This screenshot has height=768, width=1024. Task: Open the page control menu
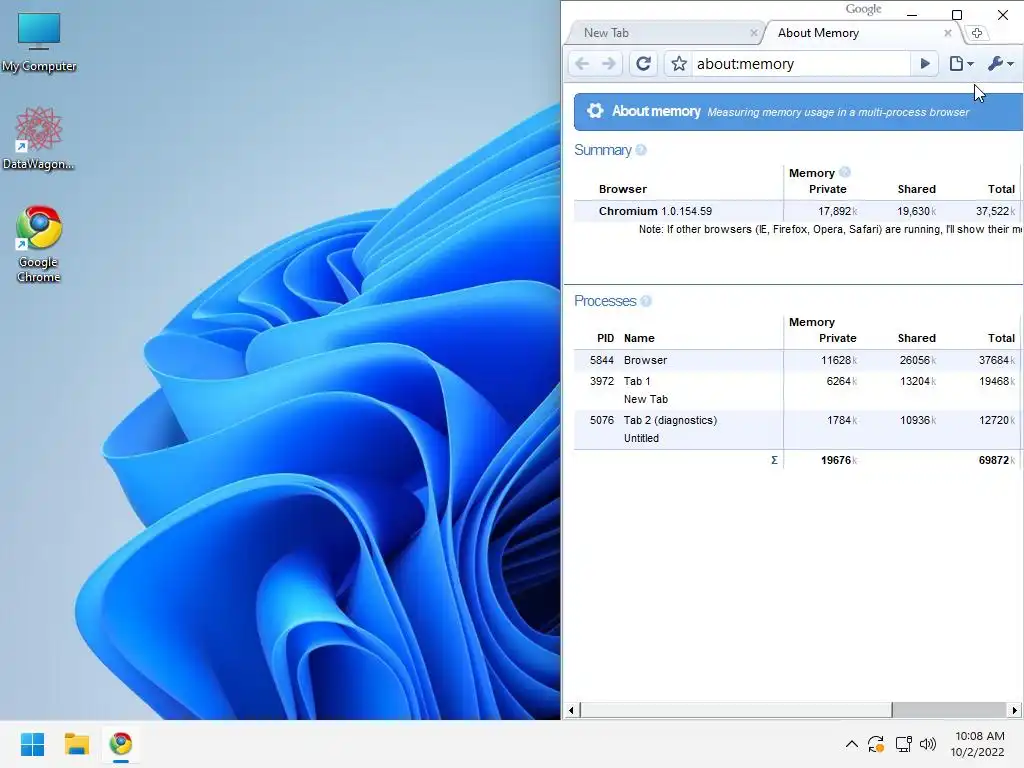click(961, 63)
